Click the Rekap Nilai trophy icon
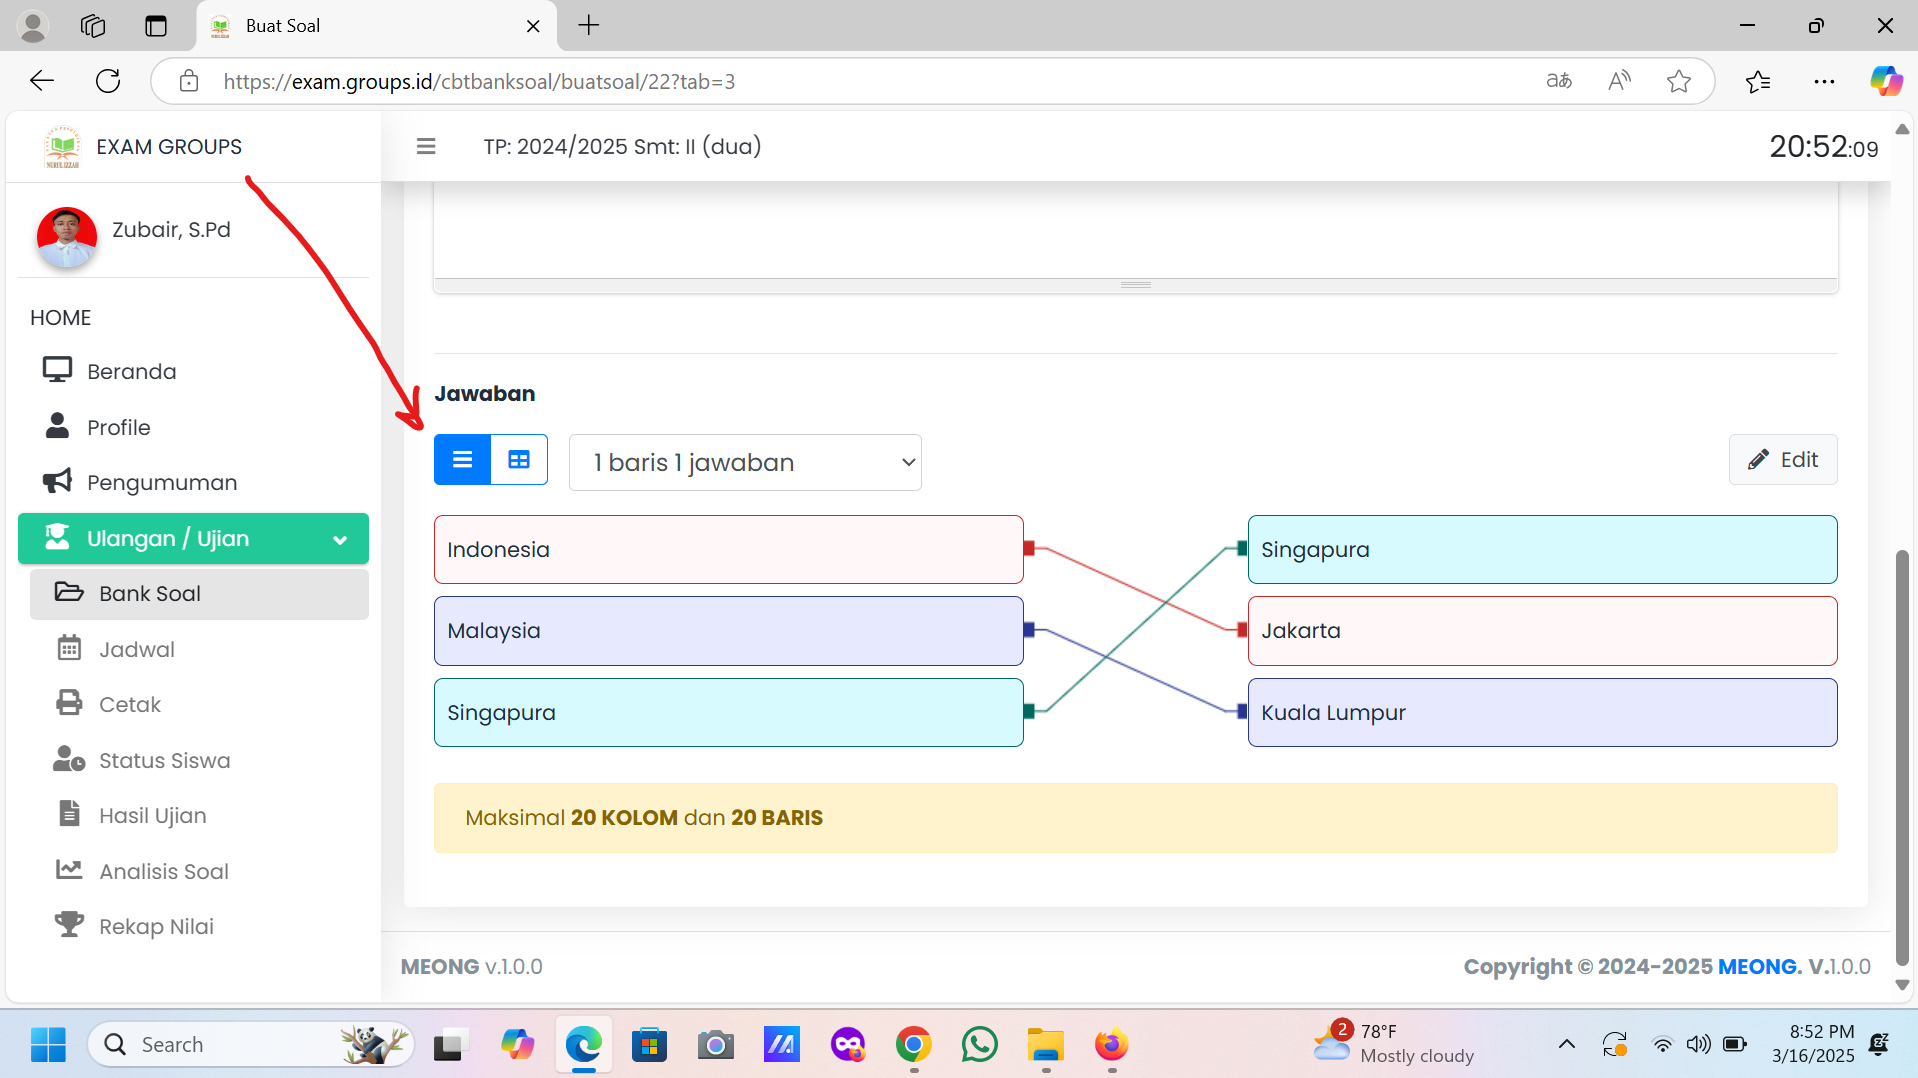The height and width of the screenshot is (1078, 1918). coord(69,925)
